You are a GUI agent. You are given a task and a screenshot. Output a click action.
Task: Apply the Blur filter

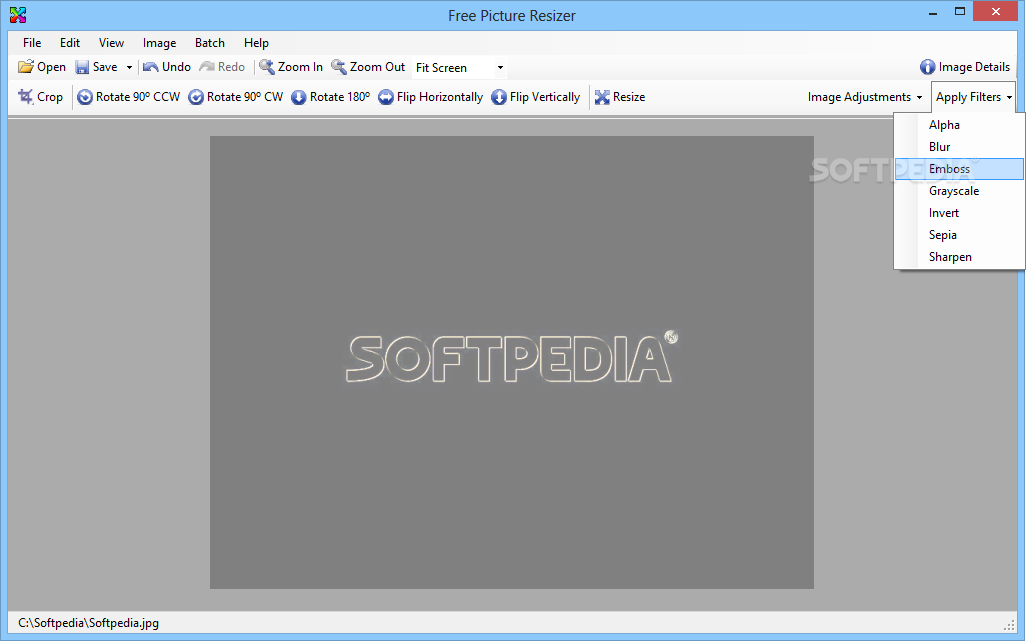pyautogui.click(x=959, y=147)
